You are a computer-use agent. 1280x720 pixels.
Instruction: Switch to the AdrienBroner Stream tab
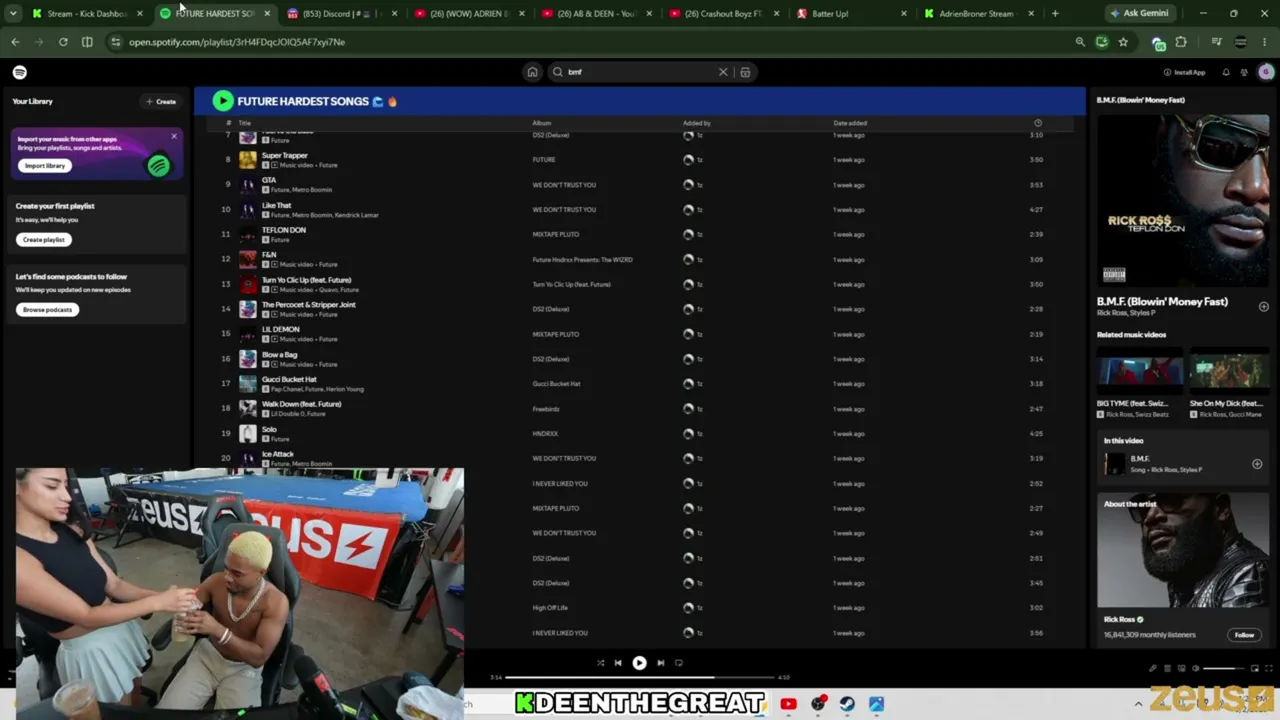coord(978,14)
